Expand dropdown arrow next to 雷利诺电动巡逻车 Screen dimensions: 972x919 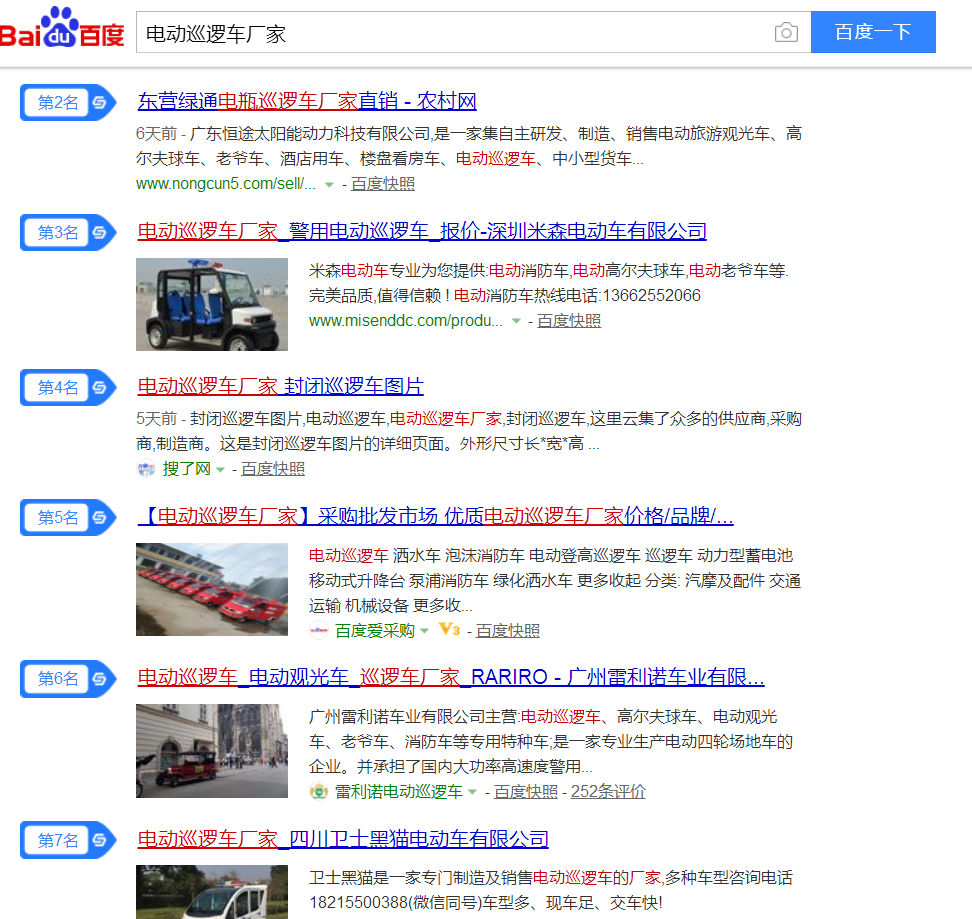click(x=472, y=792)
